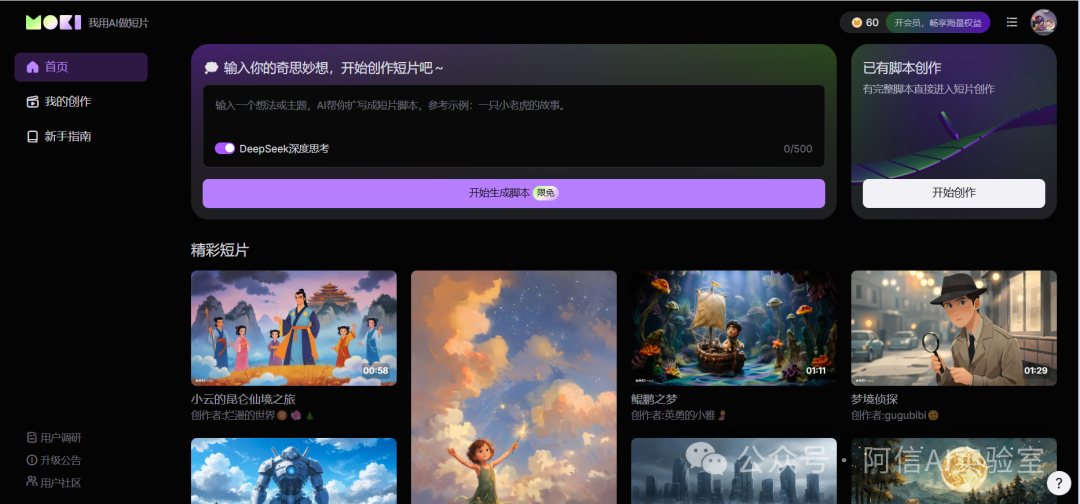The image size is (1080, 504).
Task: Click the 精彩短片 section heading
Action: 220,250
